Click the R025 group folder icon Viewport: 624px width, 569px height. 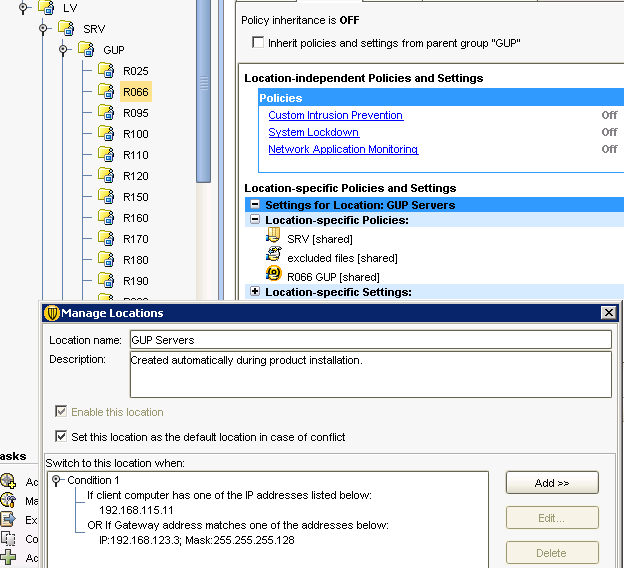coord(106,70)
